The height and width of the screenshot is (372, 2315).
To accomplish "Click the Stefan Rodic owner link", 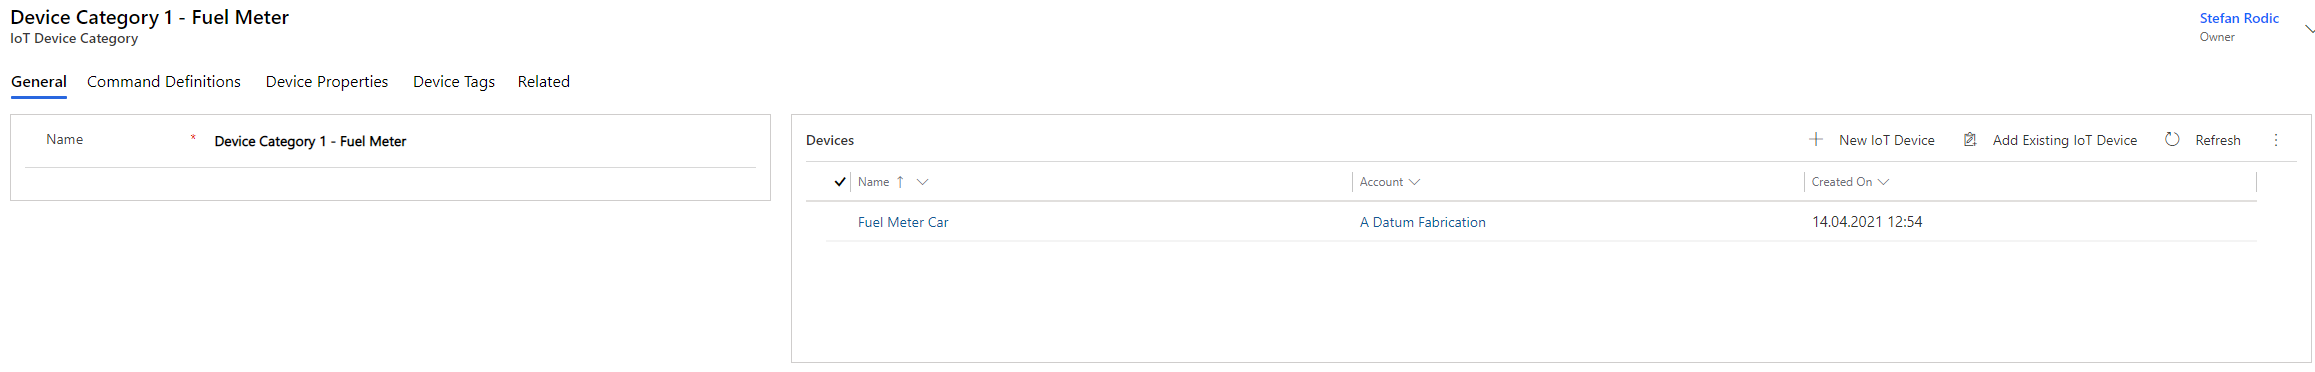I will coord(2239,18).
